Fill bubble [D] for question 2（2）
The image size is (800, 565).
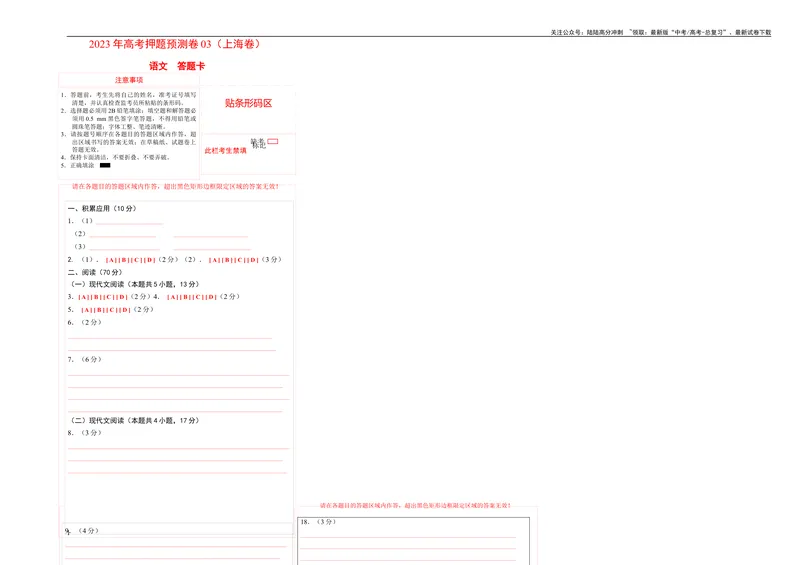(253, 260)
